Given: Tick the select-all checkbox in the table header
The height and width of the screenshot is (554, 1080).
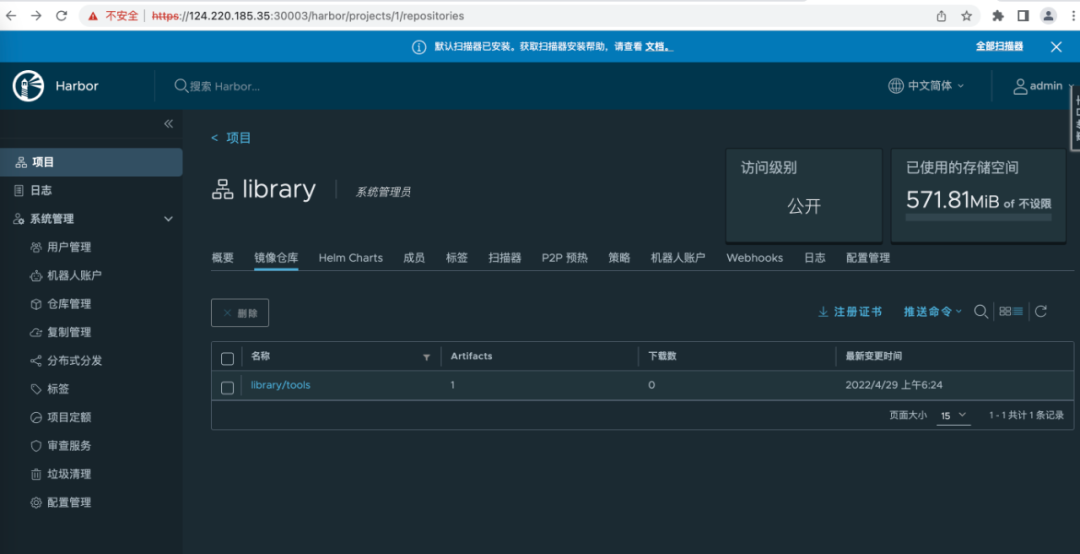Looking at the screenshot, I should click(x=227, y=358).
